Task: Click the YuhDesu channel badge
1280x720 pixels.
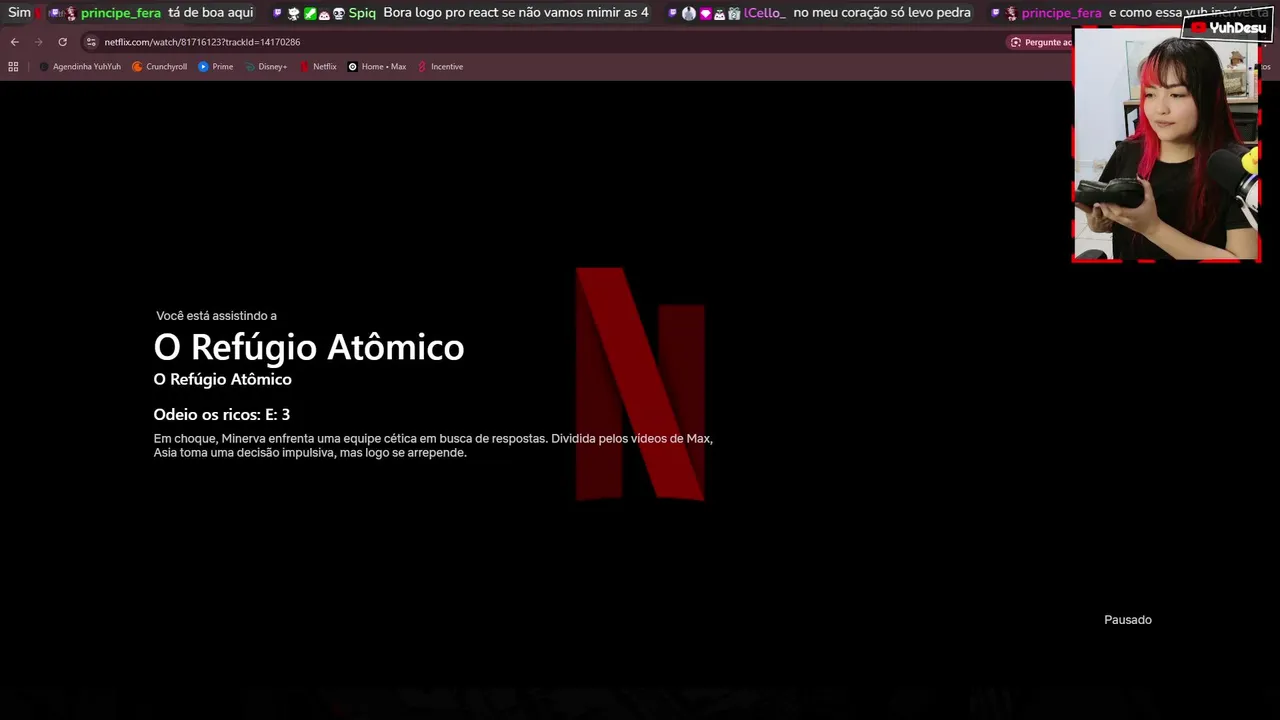Action: (x=1228, y=28)
